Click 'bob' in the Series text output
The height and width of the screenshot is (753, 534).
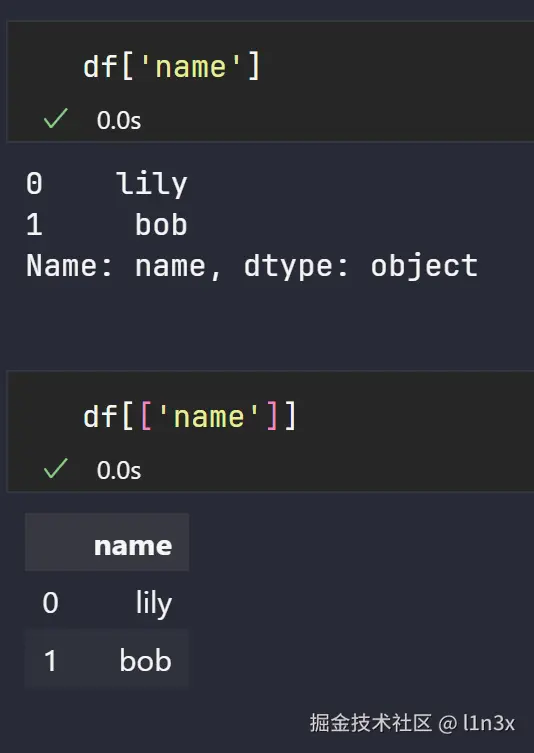click(x=161, y=224)
